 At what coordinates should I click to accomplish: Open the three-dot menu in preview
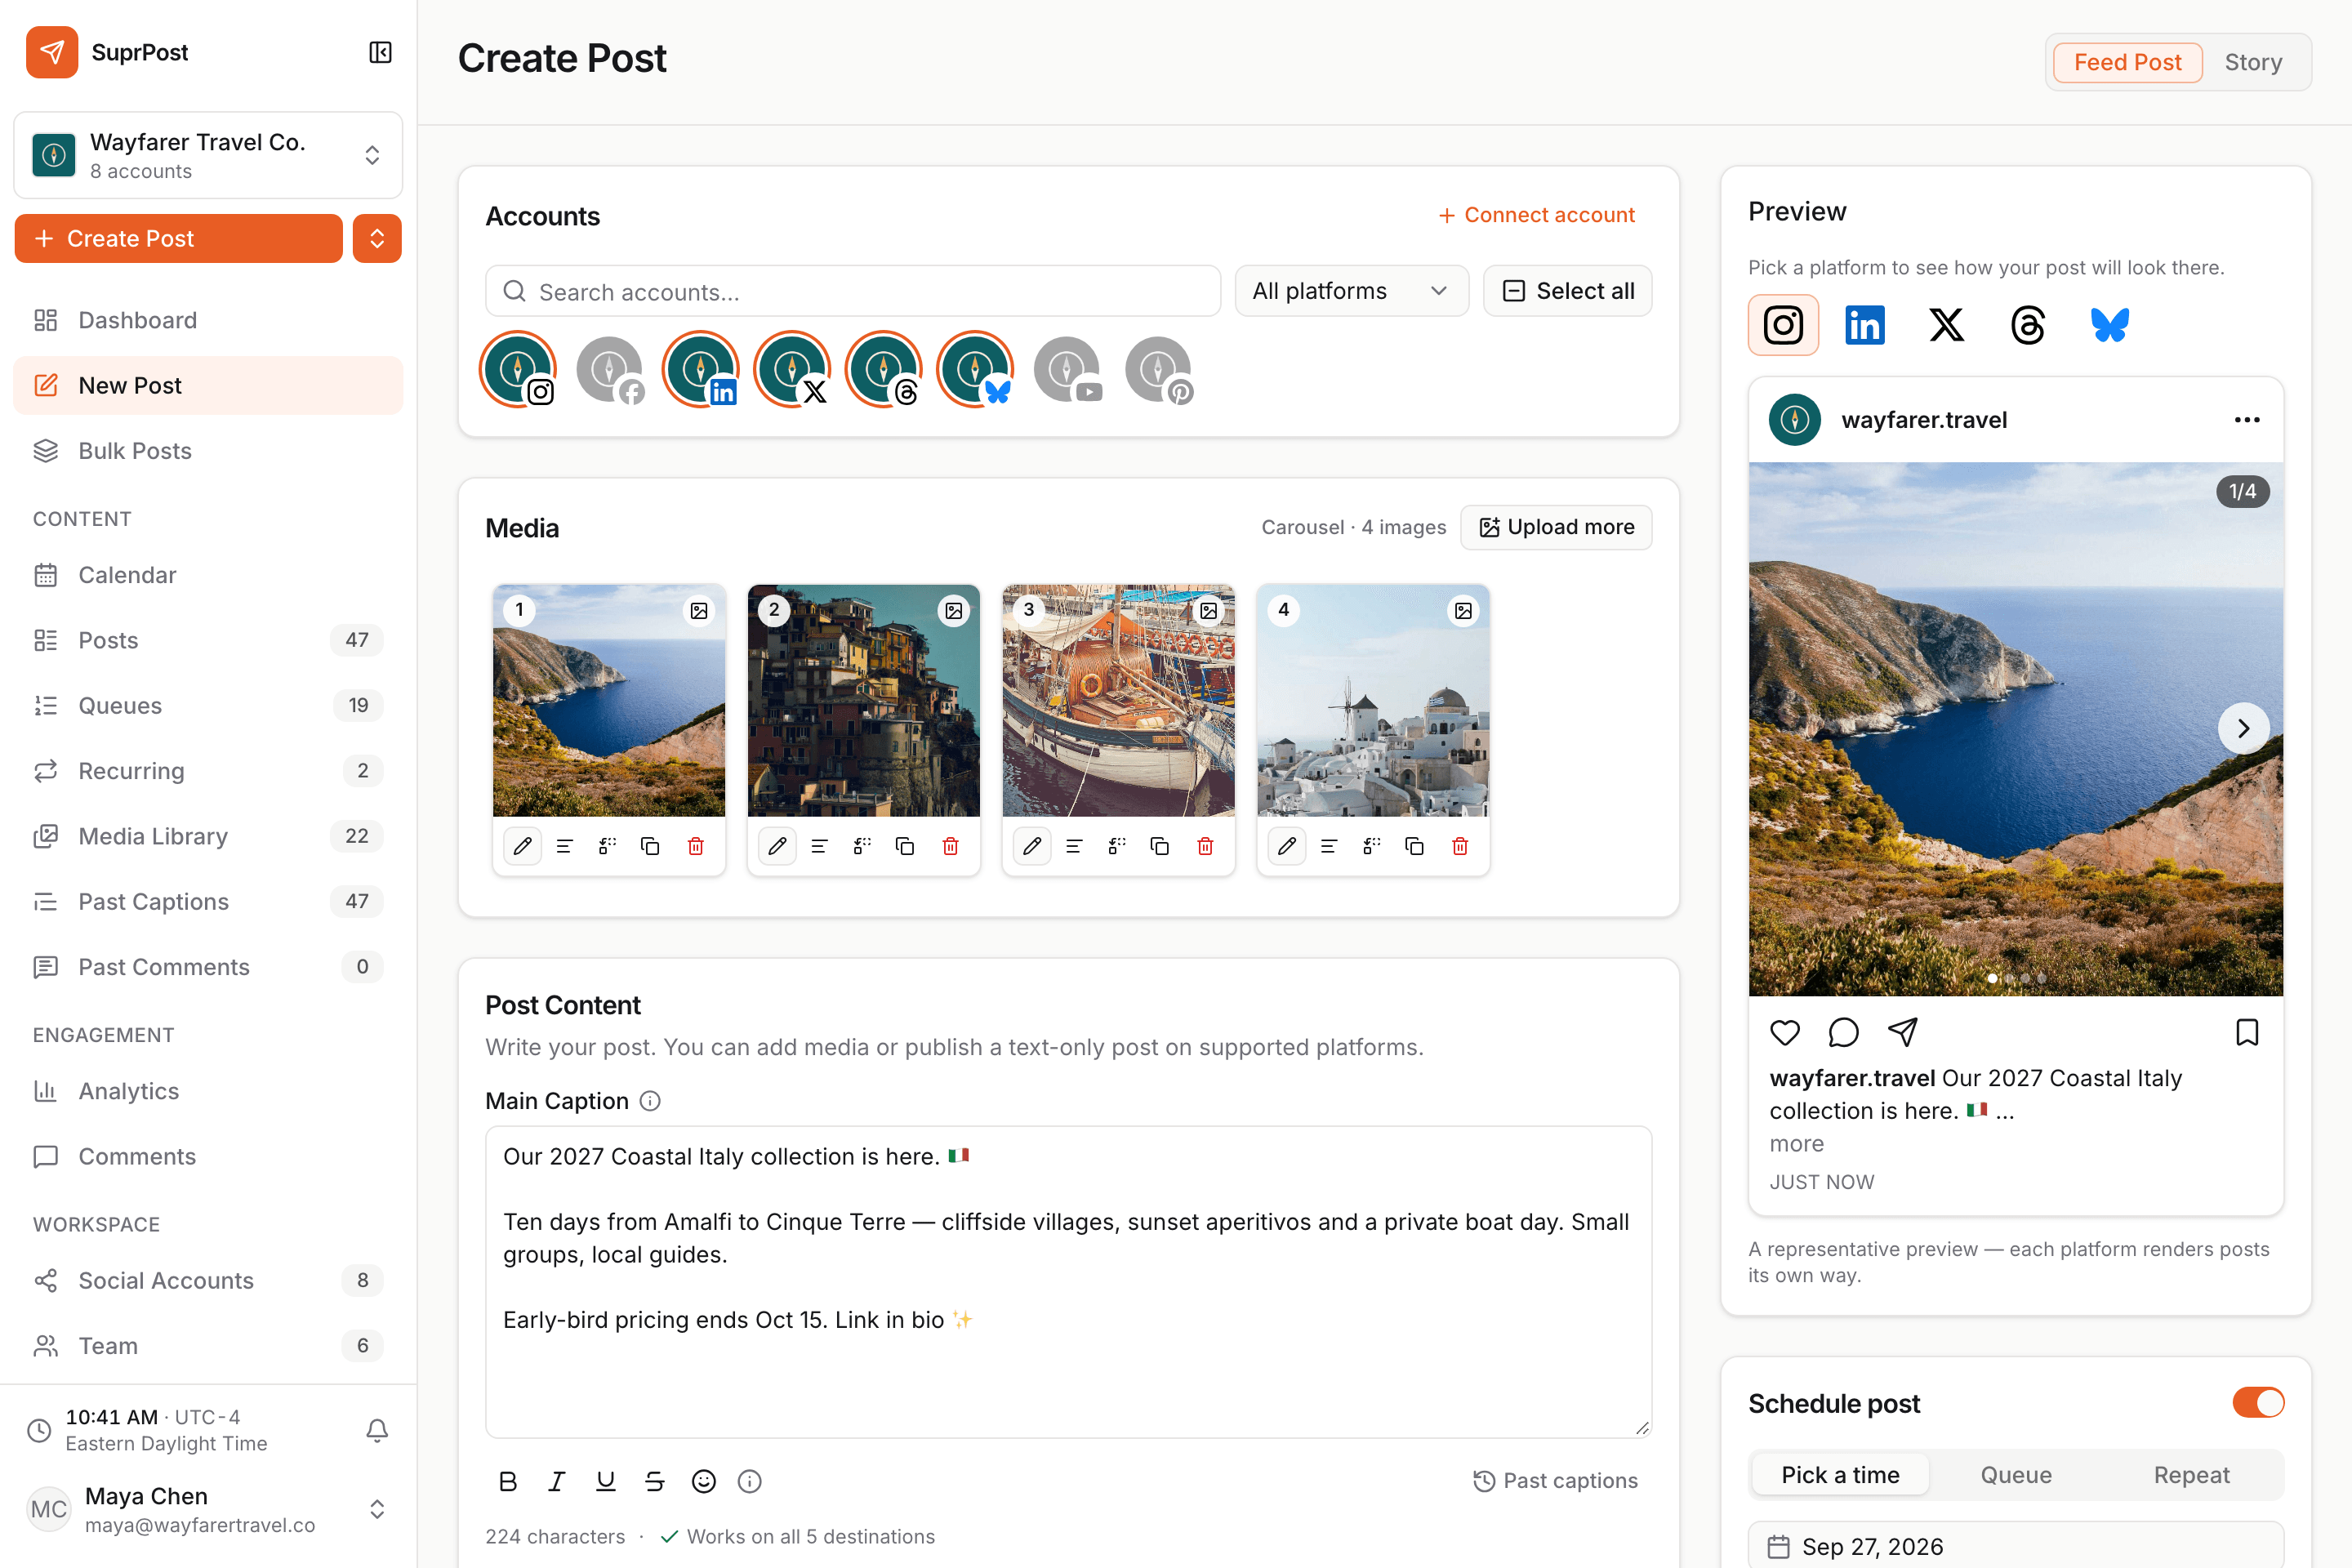click(x=2247, y=420)
